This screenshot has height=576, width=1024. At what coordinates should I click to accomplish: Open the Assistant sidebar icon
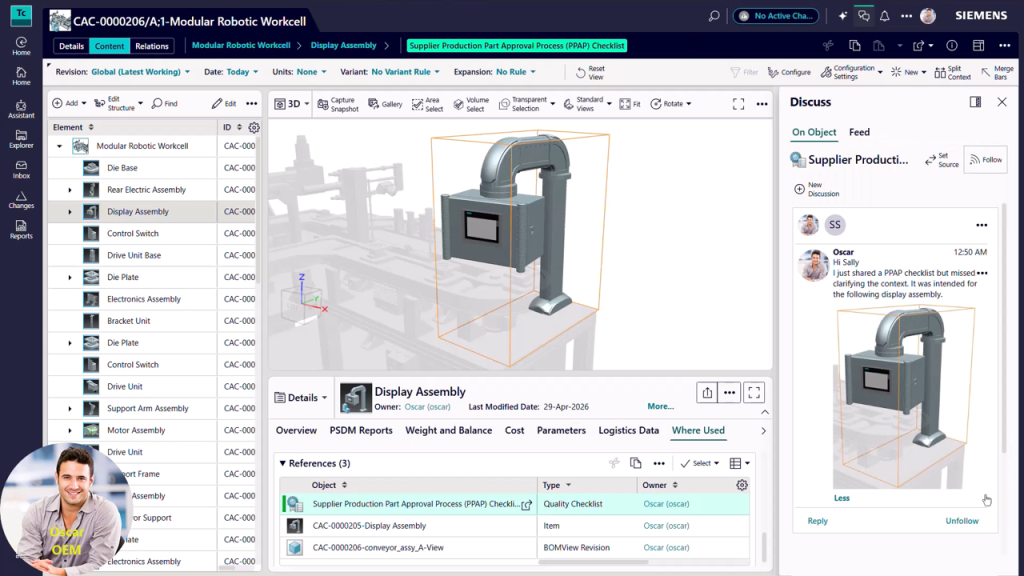[x=21, y=109]
